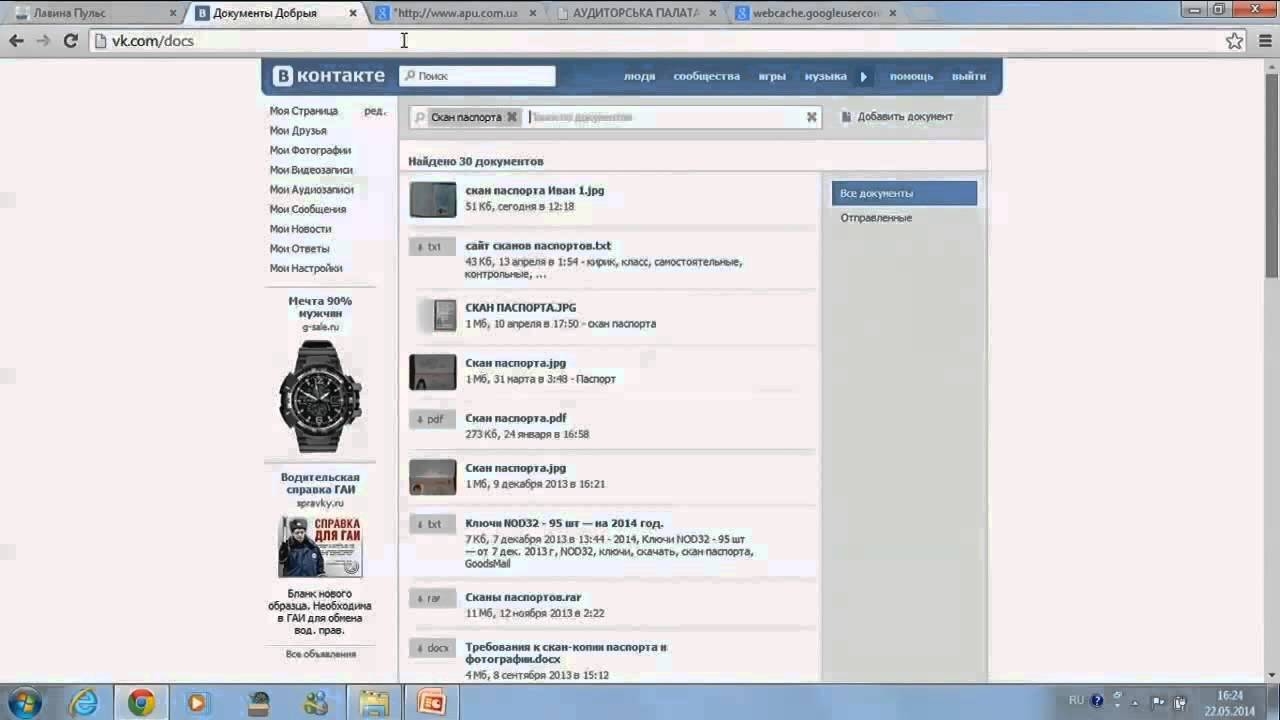The image size is (1280, 720).
Task: Click Все объявления link
Action: (x=321, y=654)
